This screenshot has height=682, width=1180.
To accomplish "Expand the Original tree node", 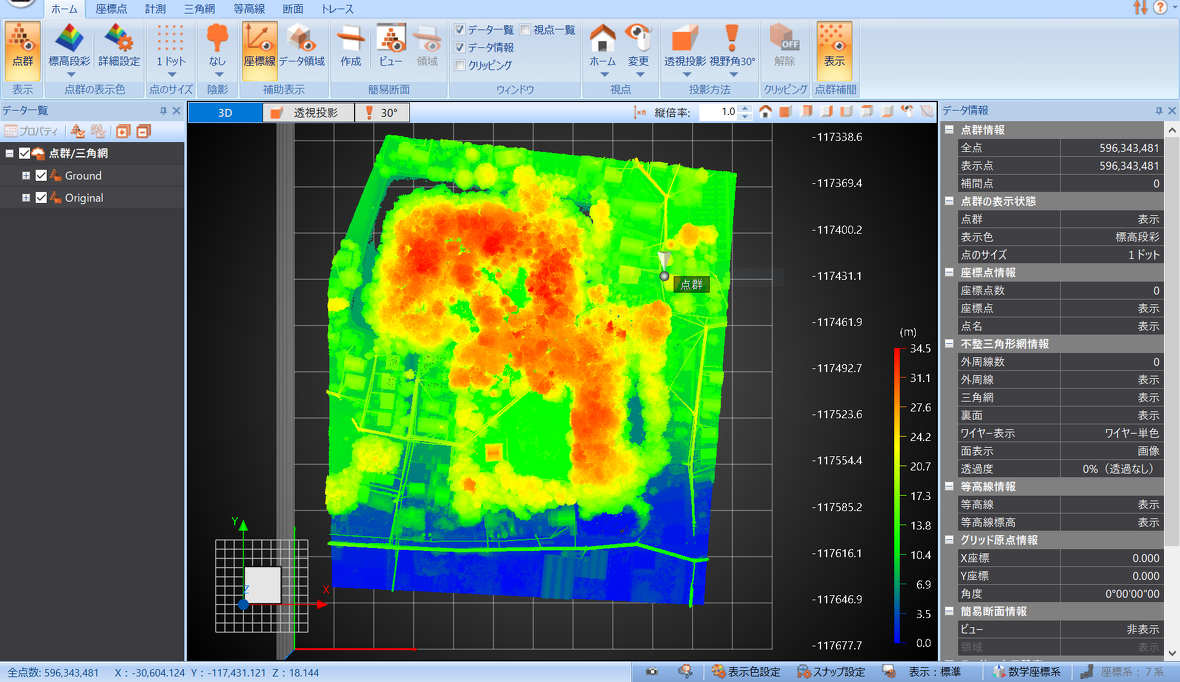I will [x=26, y=198].
